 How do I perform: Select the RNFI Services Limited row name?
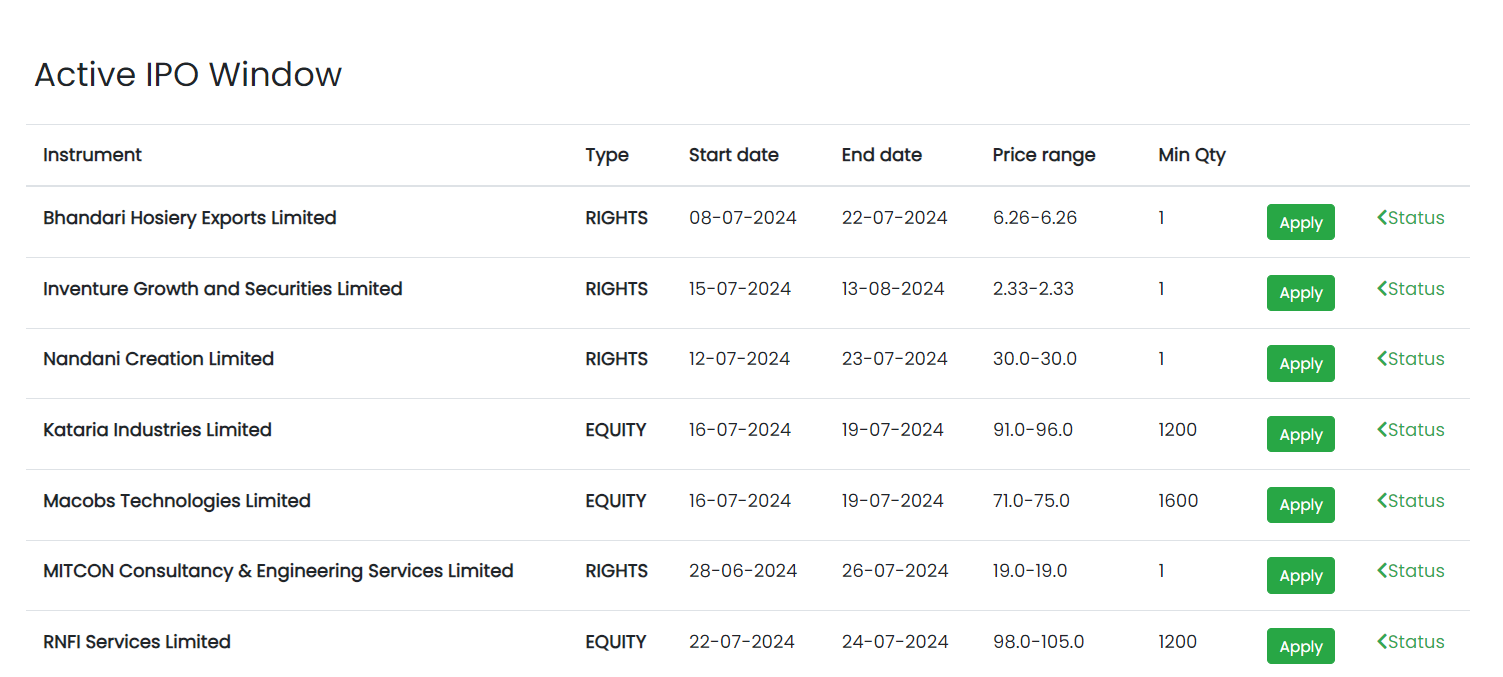(137, 642)
